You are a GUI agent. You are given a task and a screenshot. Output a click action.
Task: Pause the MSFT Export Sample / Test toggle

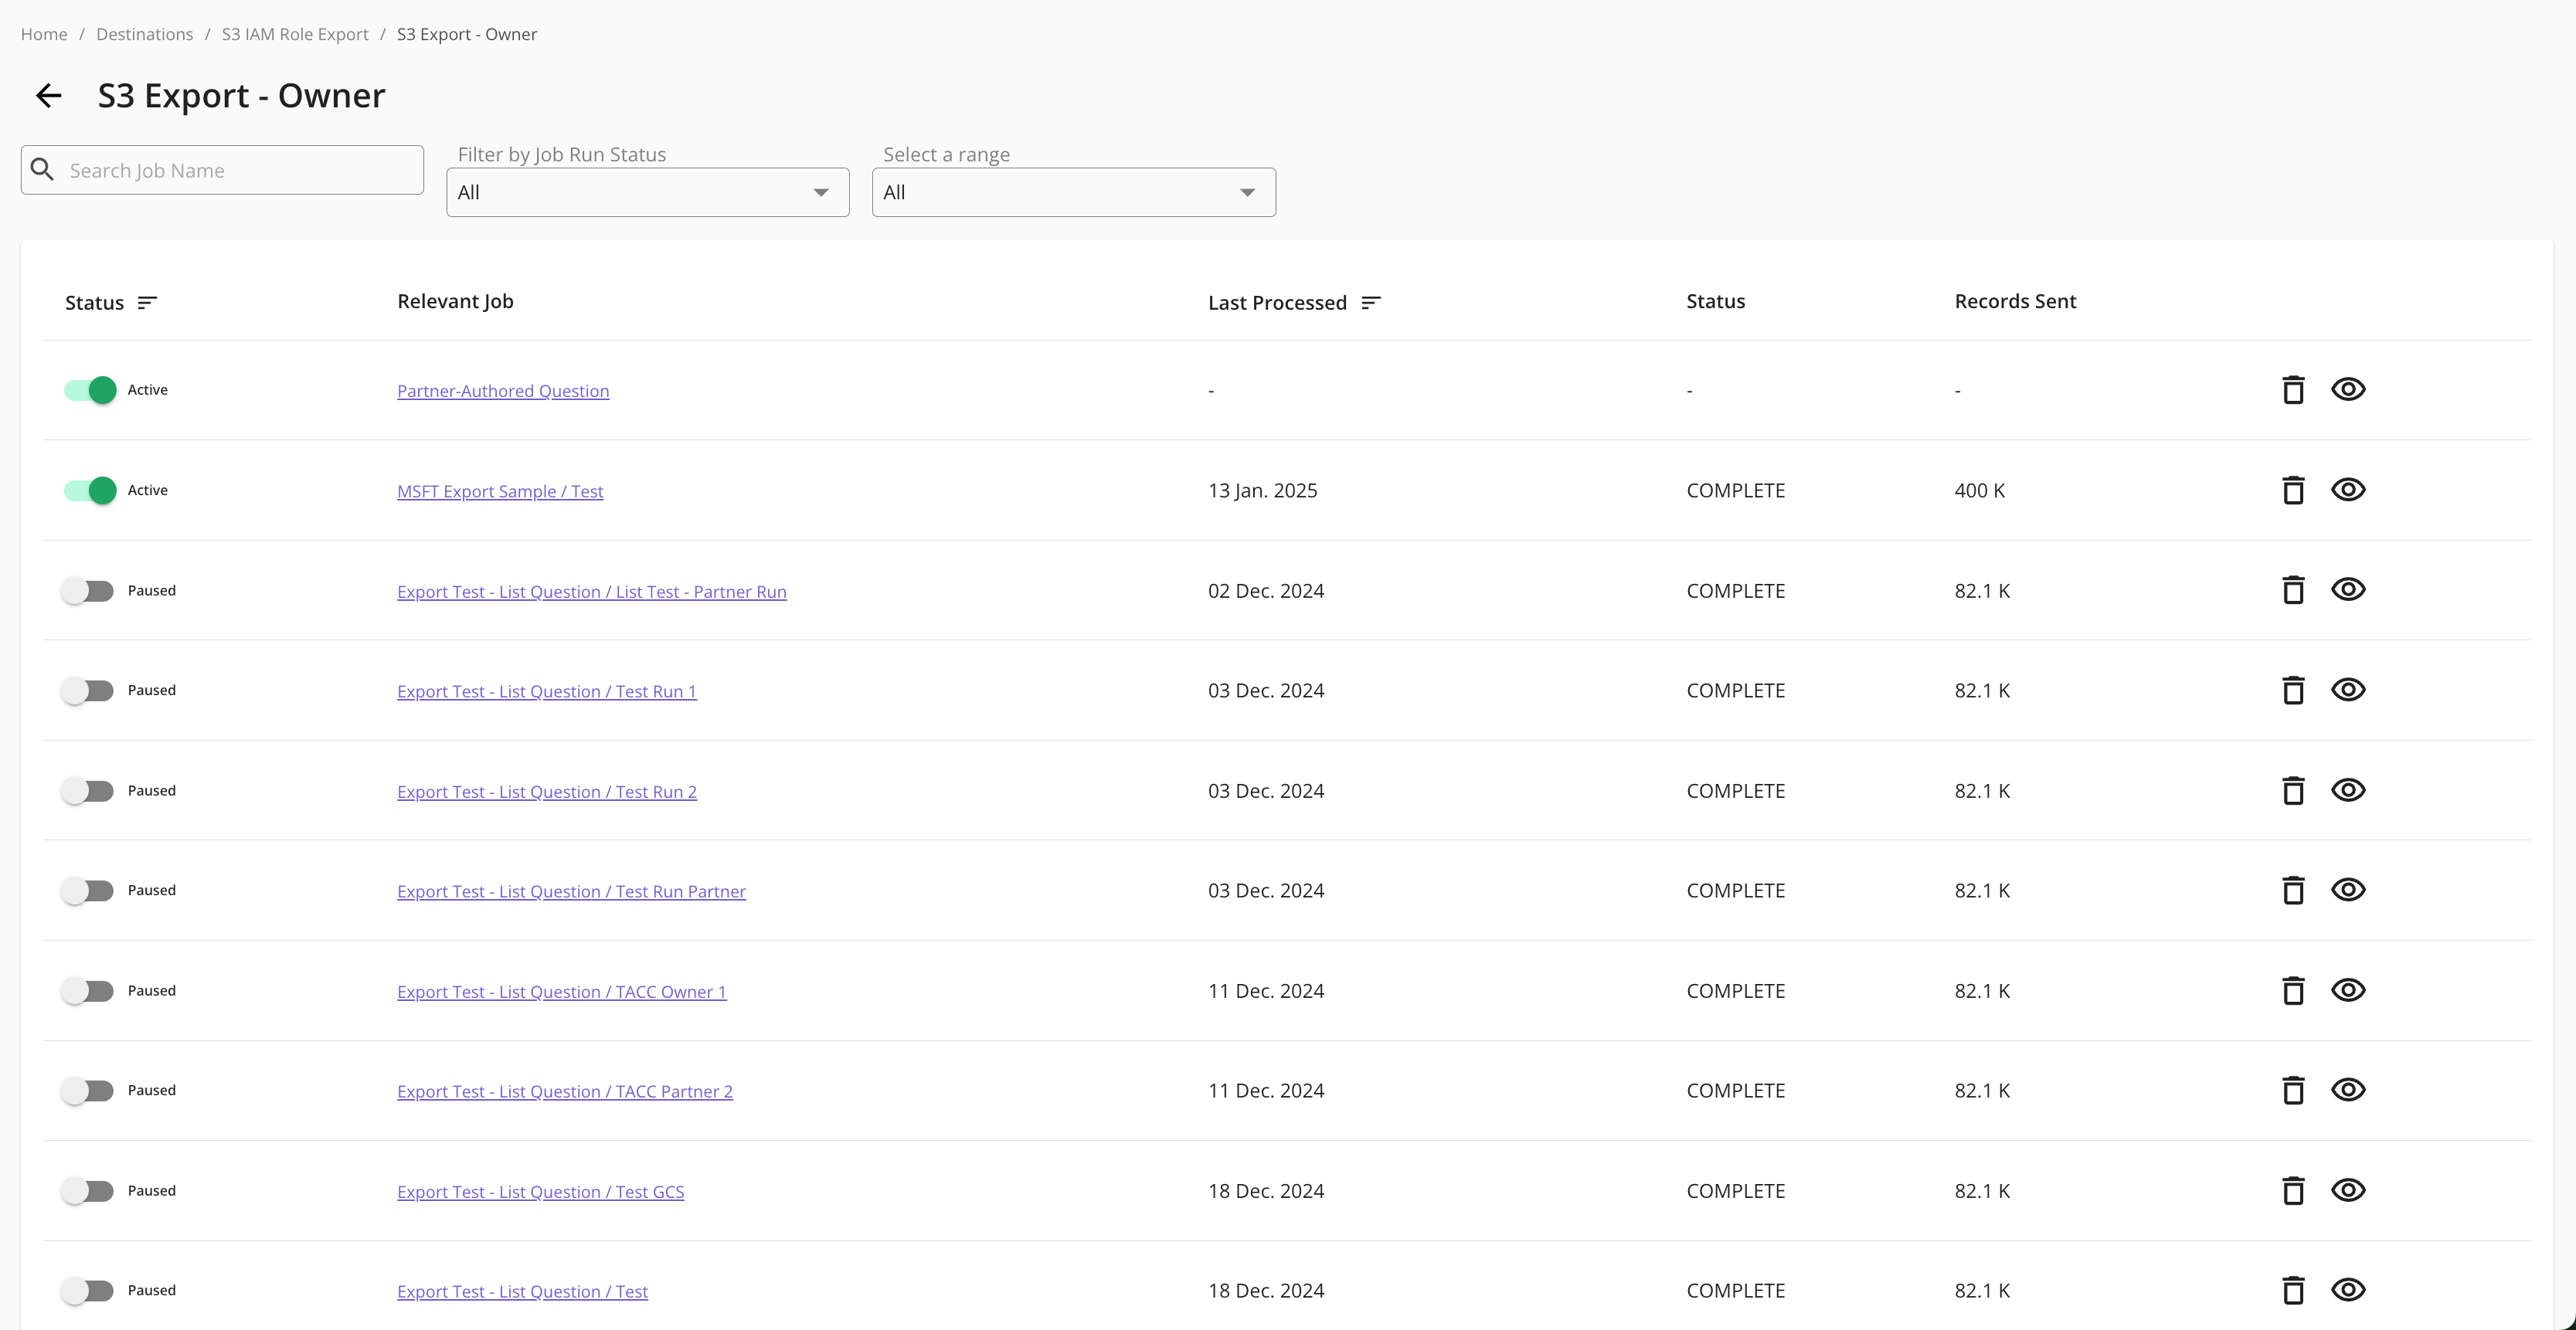coord(90,490)
